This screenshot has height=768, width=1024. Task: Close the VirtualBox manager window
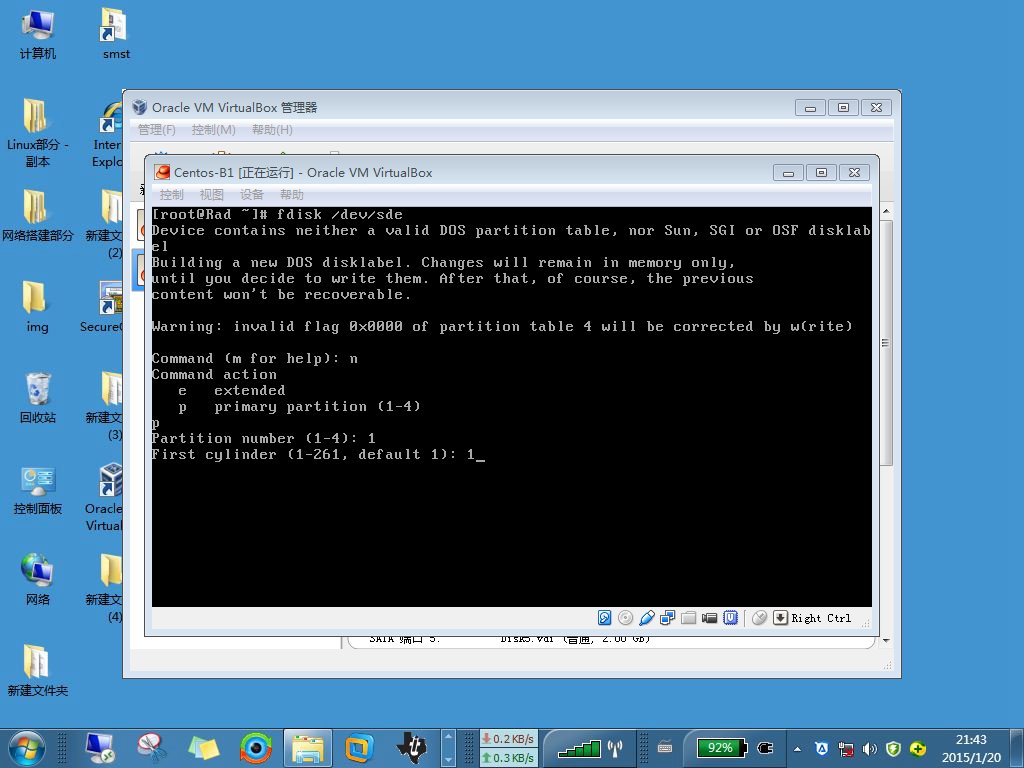tap(876, 108)
